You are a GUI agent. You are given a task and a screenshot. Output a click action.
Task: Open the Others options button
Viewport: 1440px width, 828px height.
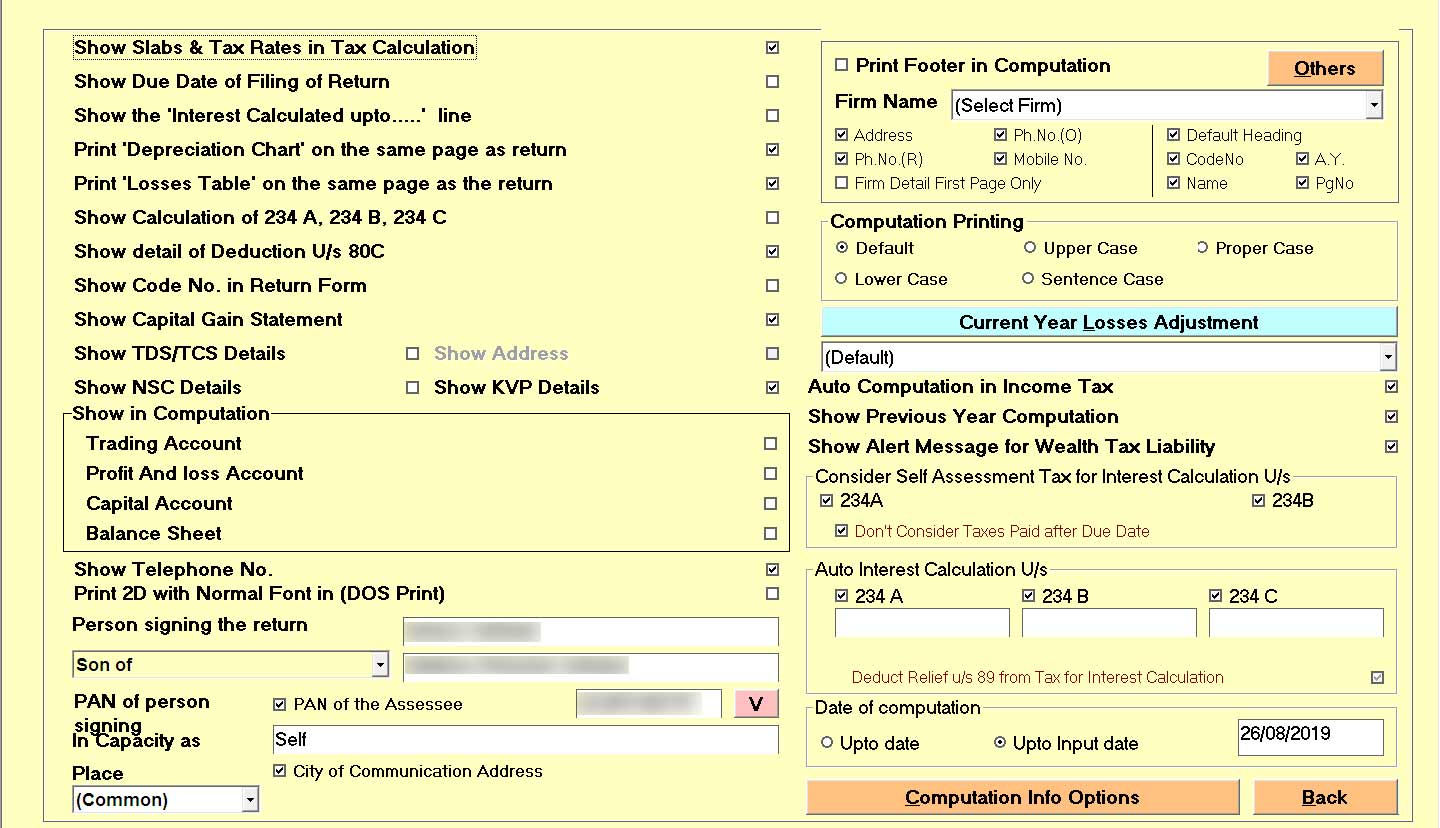point(1324,69)
